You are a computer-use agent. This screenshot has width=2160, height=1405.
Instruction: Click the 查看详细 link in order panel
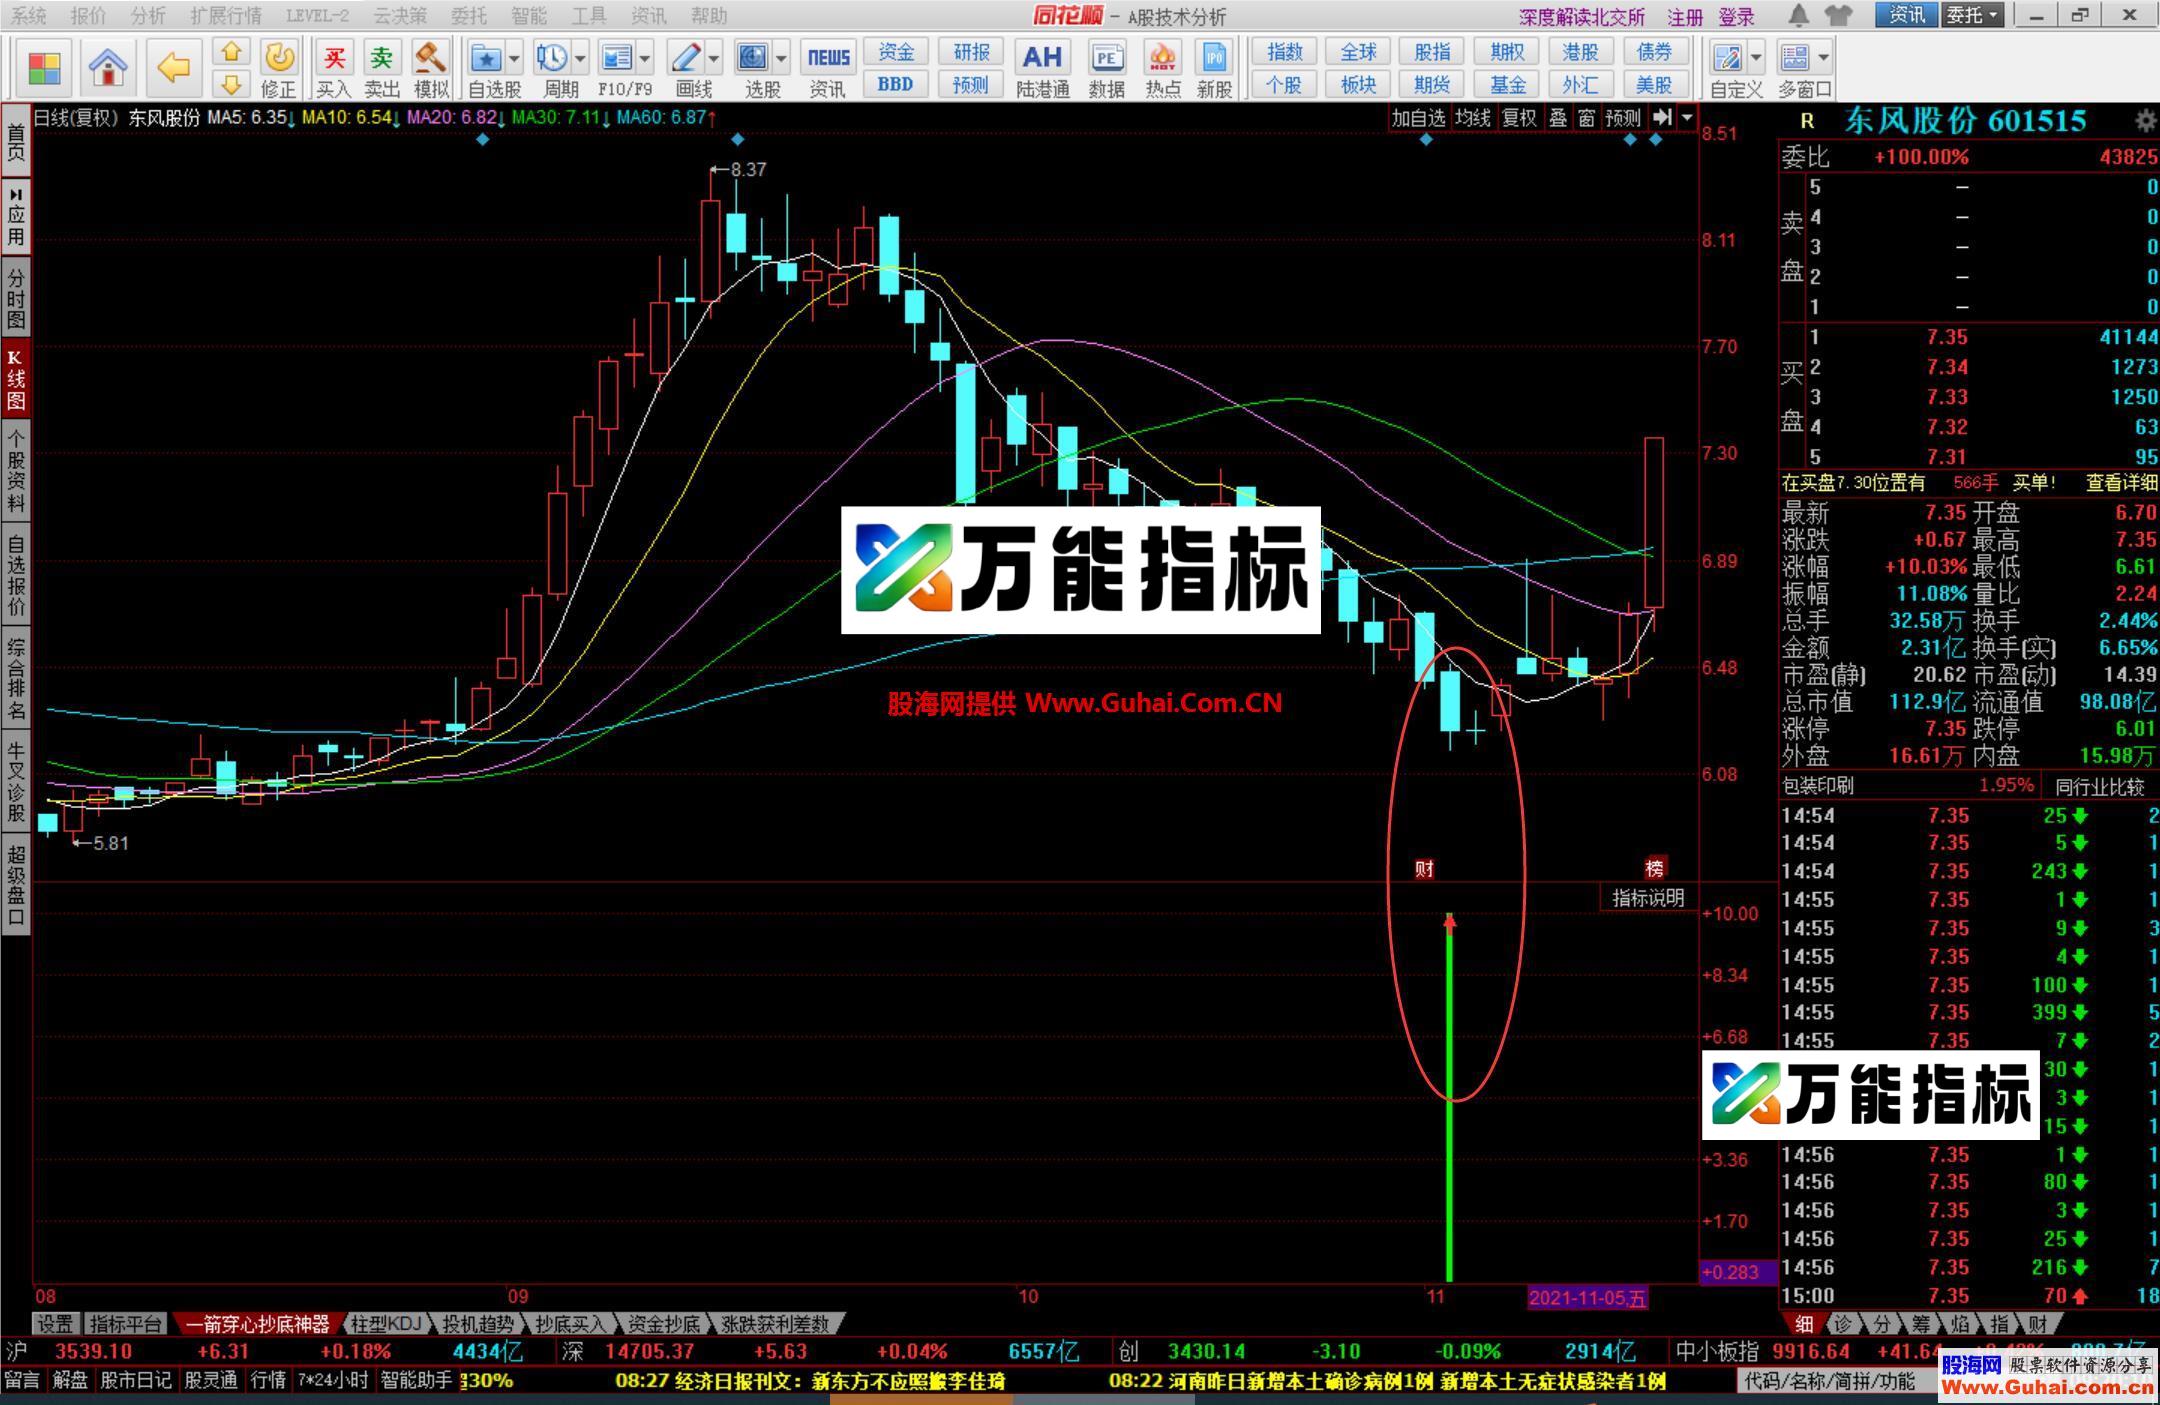pos(2121,483)
